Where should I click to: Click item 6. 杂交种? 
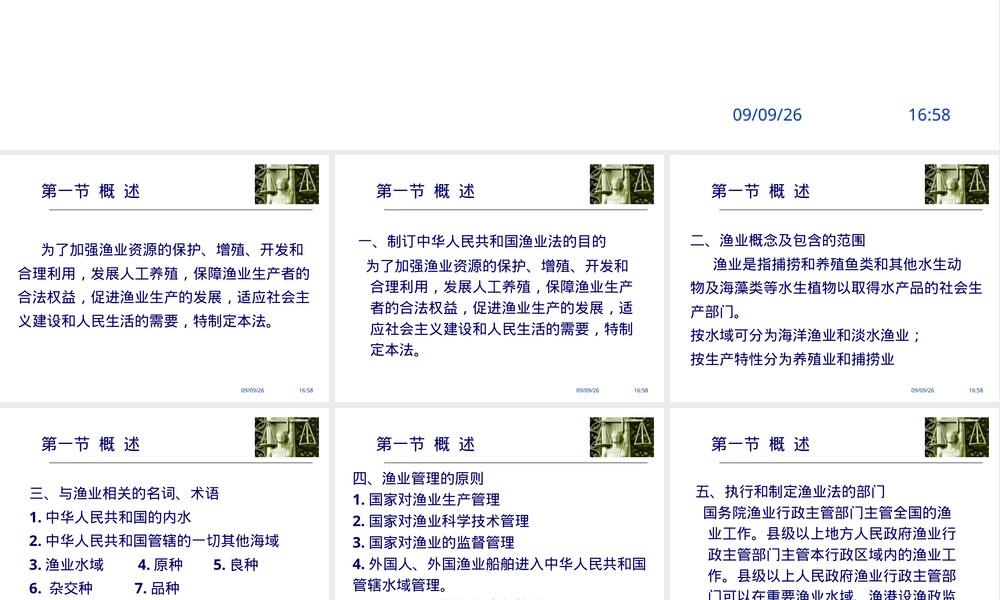click(61, 589)
